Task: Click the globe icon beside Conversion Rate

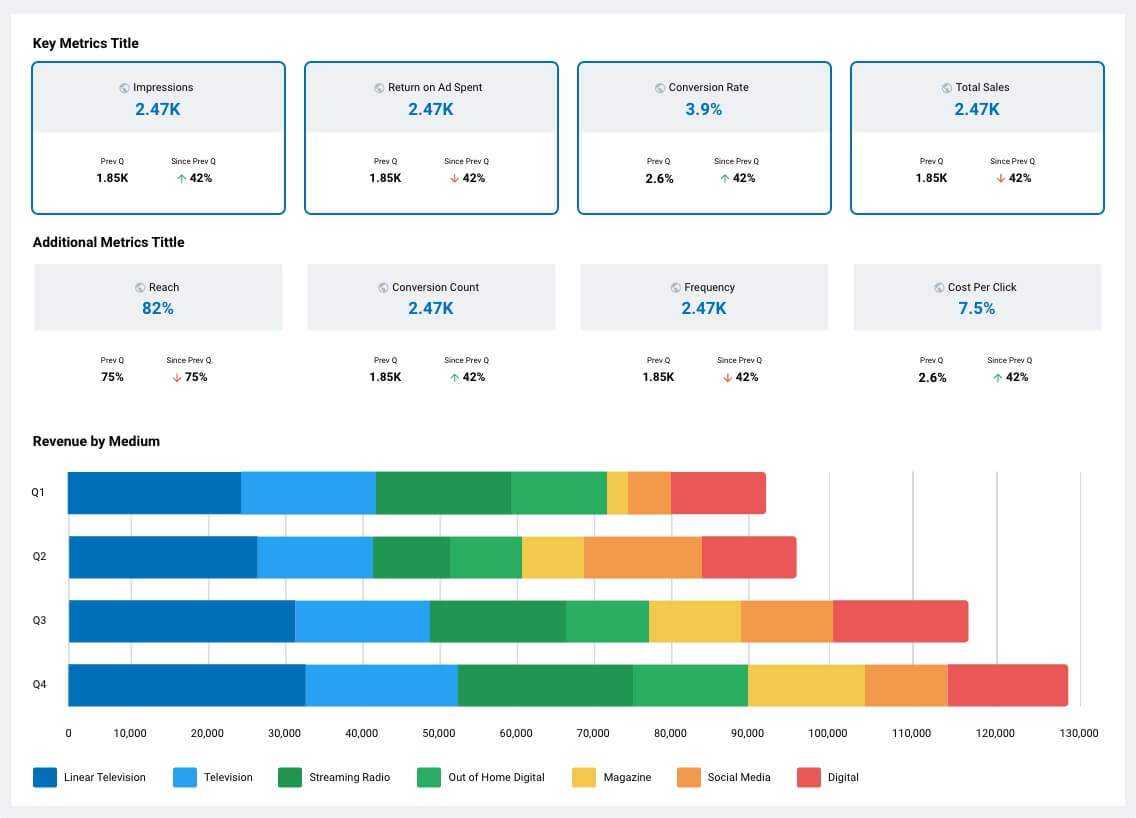Action: click(x=659, y=88)
